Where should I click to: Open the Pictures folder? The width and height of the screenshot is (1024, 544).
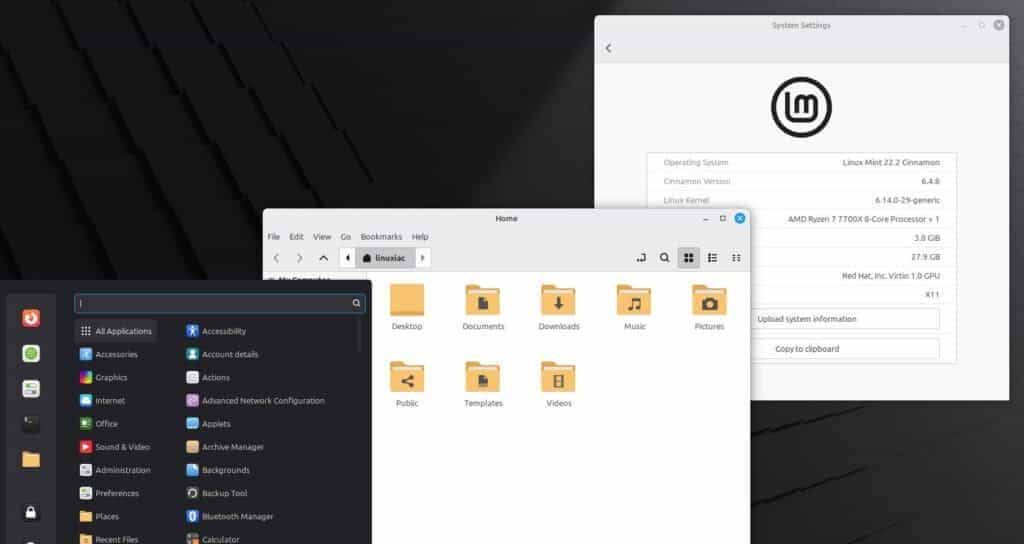click(709, 307)
